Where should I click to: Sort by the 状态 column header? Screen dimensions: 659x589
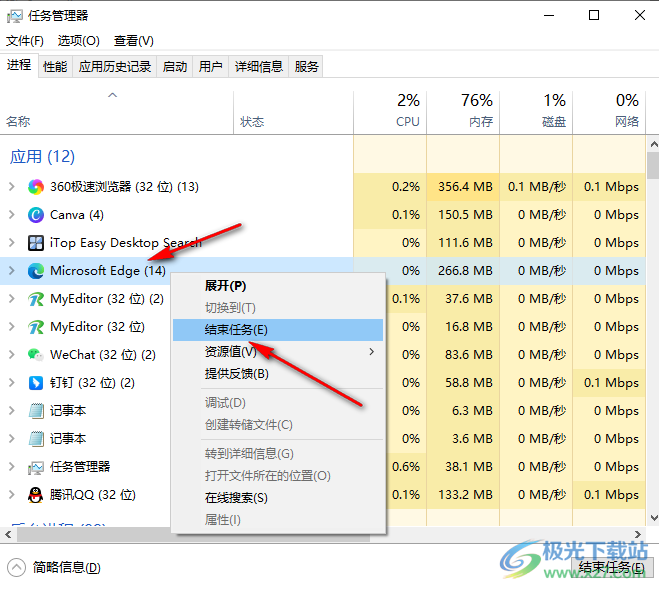click(293, 113)
